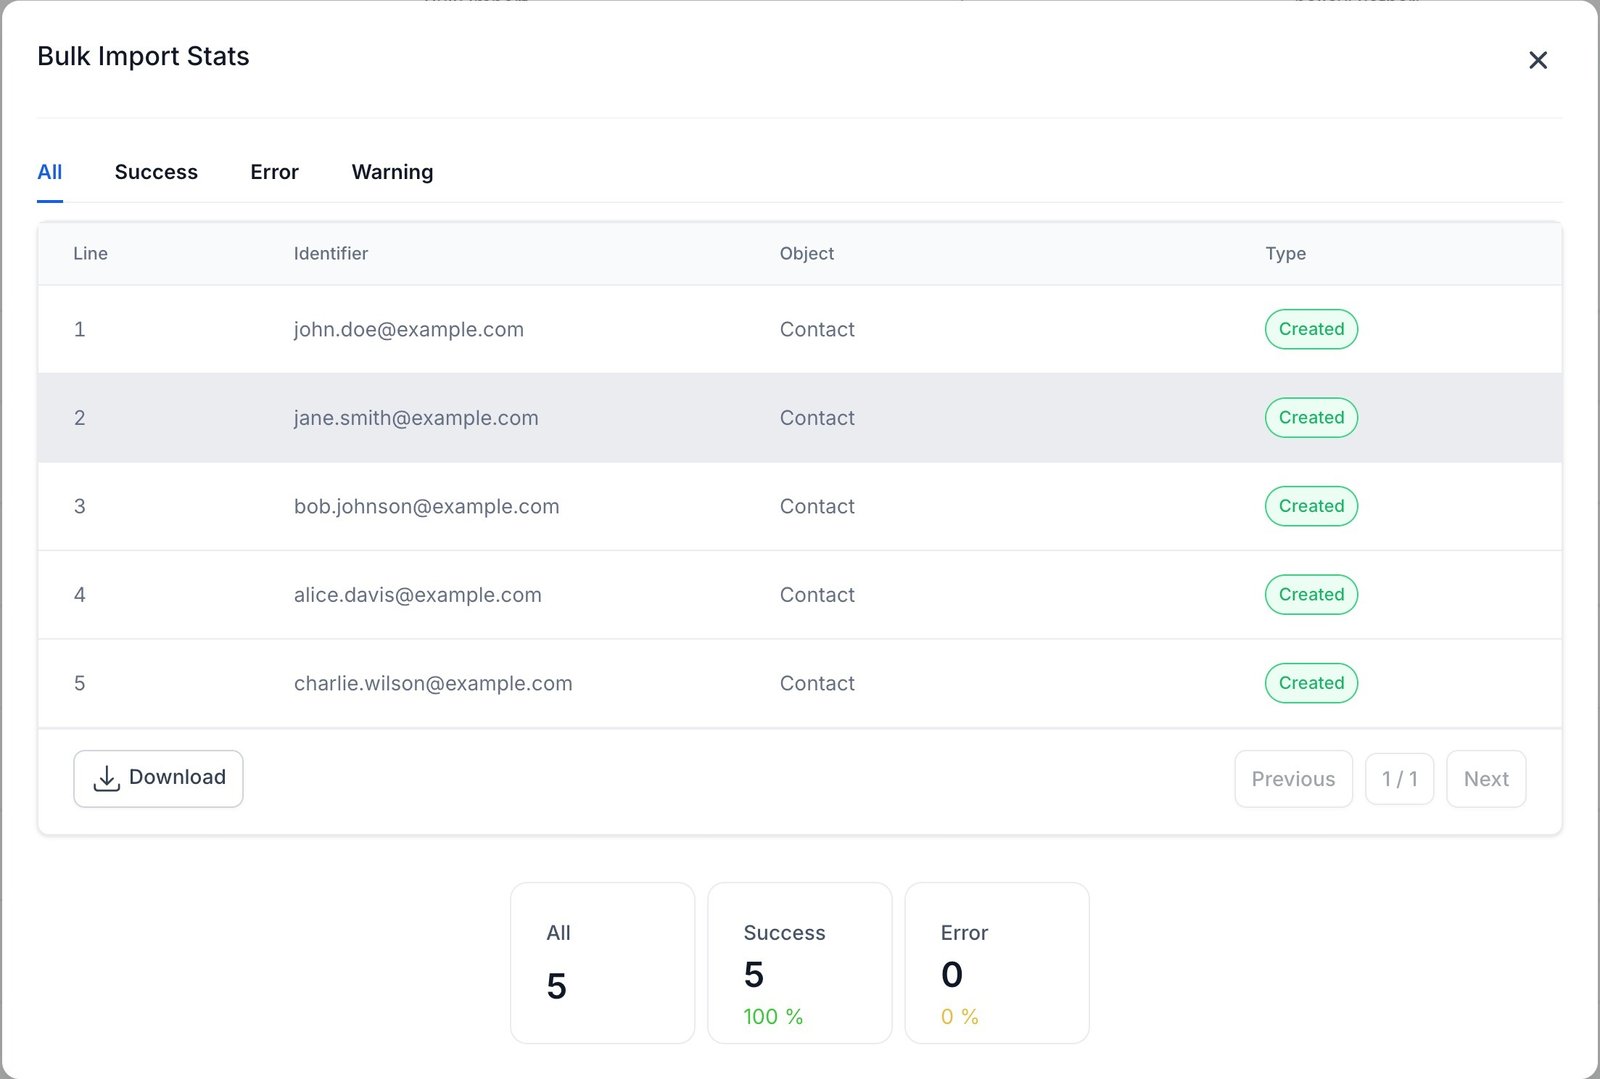Go to Next page

click(1485, 779)
